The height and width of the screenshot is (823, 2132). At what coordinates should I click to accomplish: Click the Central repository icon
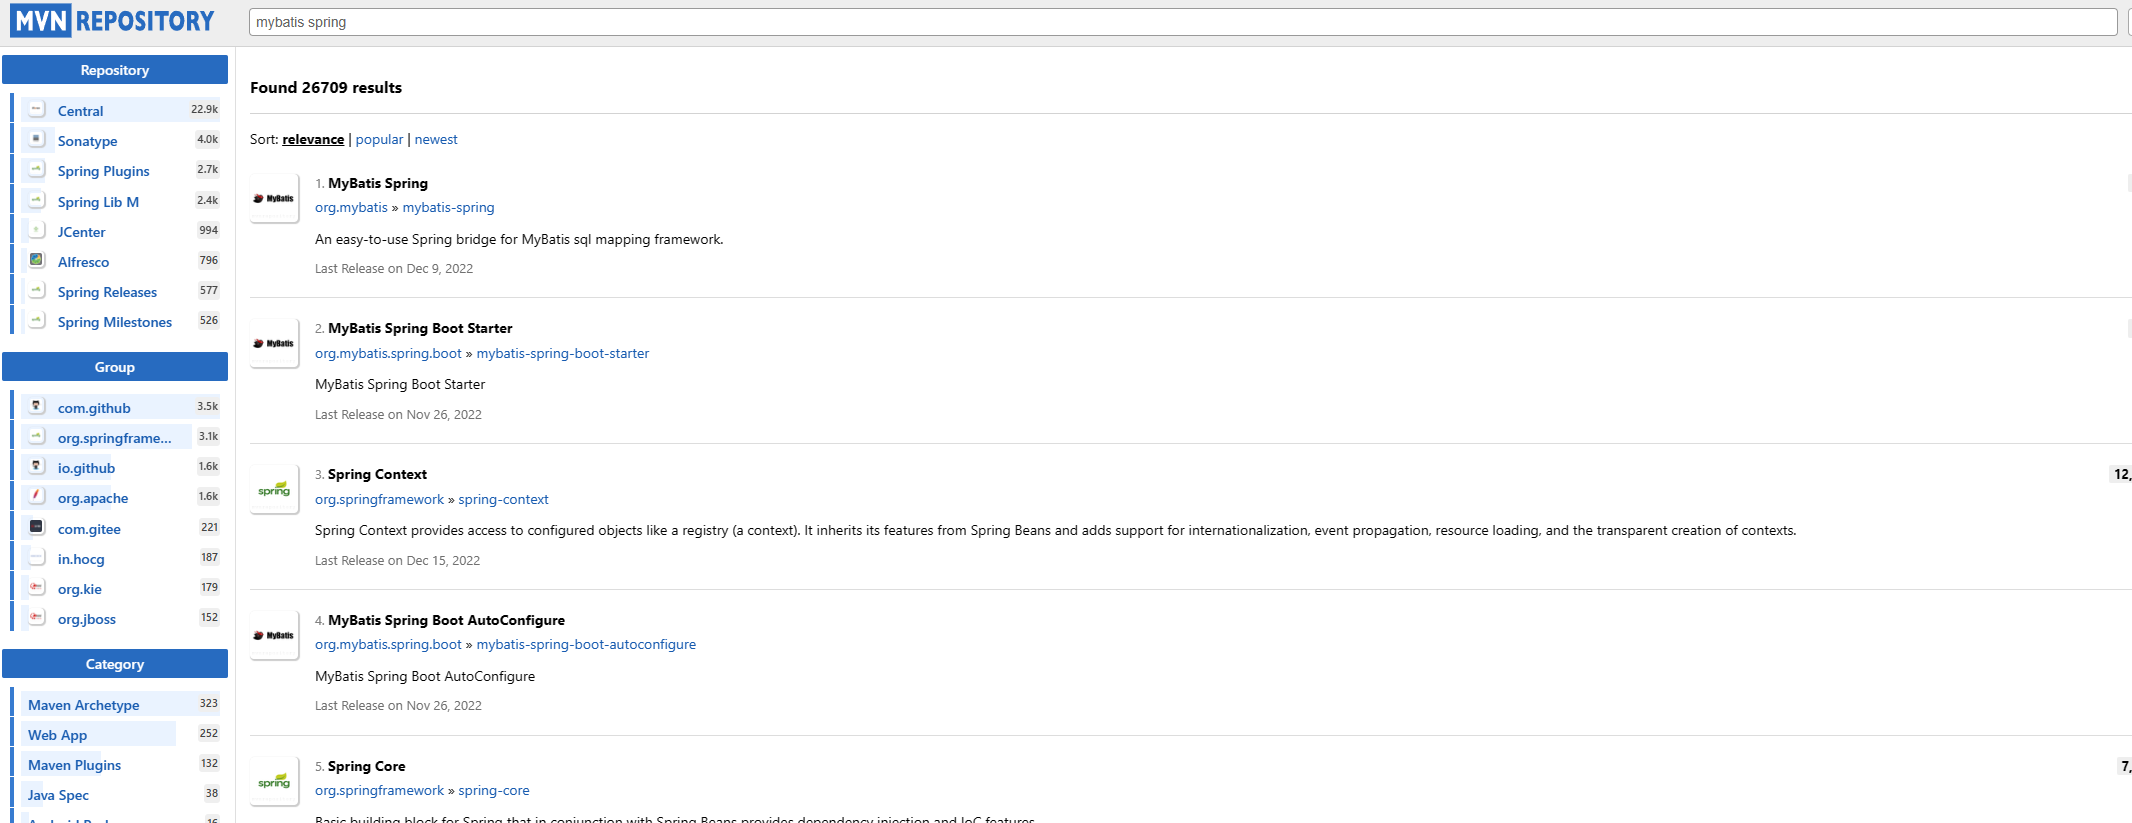coord(37,109)
